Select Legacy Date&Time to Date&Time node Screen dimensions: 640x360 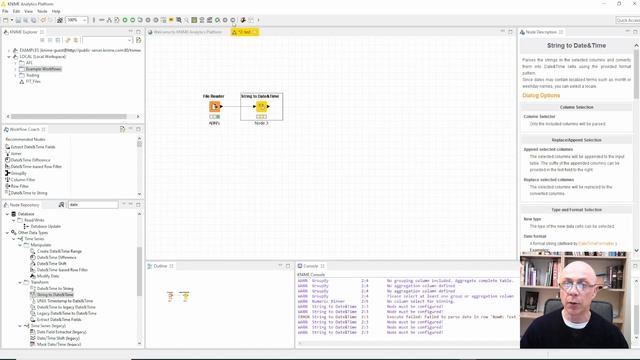point(67,313)
